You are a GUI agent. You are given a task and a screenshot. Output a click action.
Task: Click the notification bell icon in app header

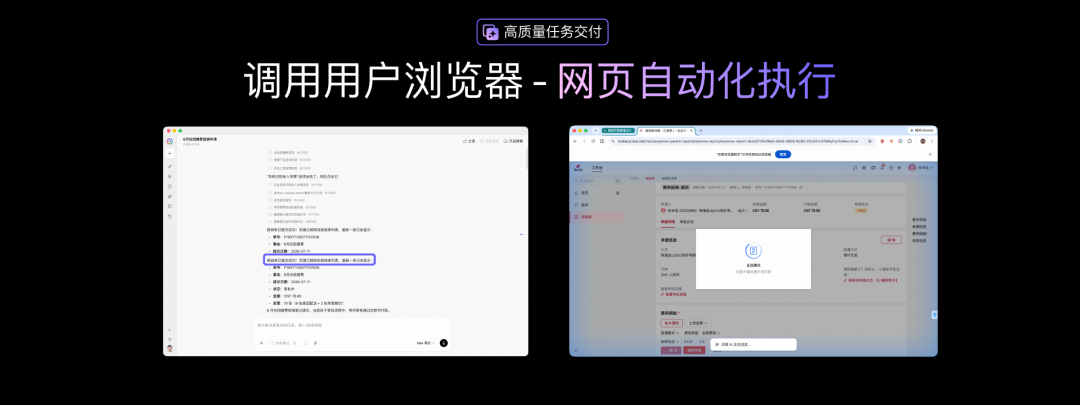(883, 168)
